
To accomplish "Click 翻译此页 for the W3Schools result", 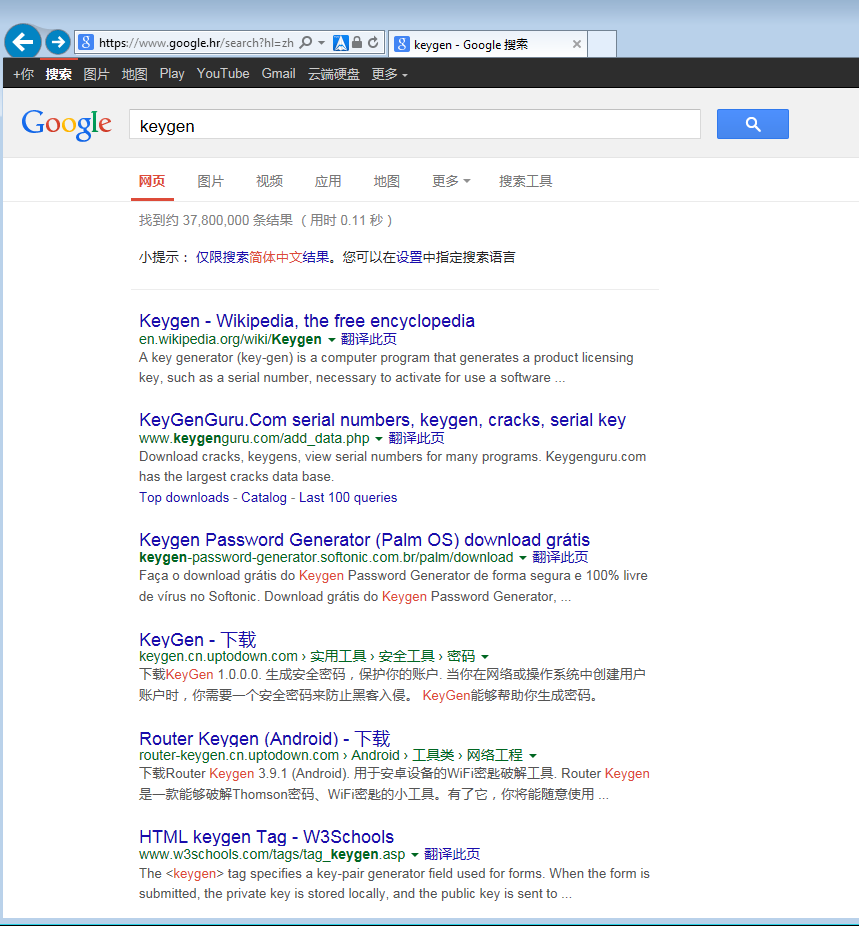I will 452,854.
